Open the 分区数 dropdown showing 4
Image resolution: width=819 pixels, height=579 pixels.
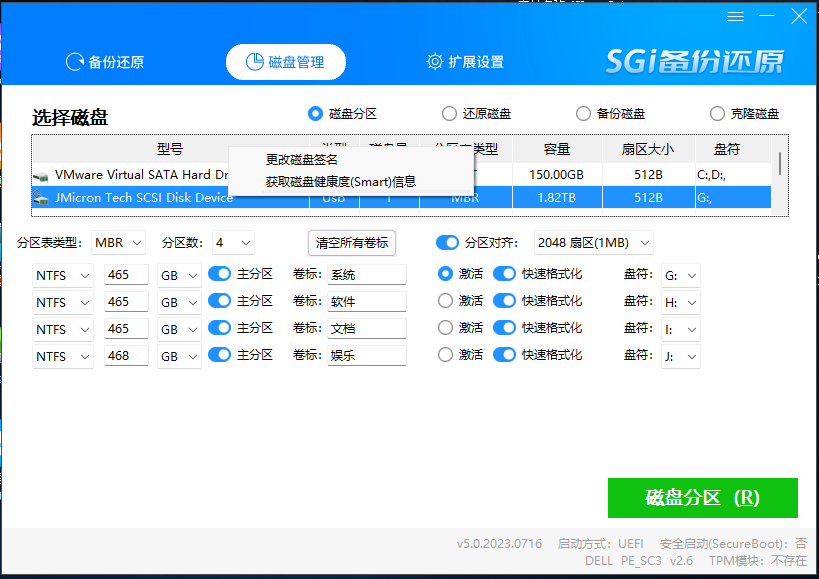point(233,243)
